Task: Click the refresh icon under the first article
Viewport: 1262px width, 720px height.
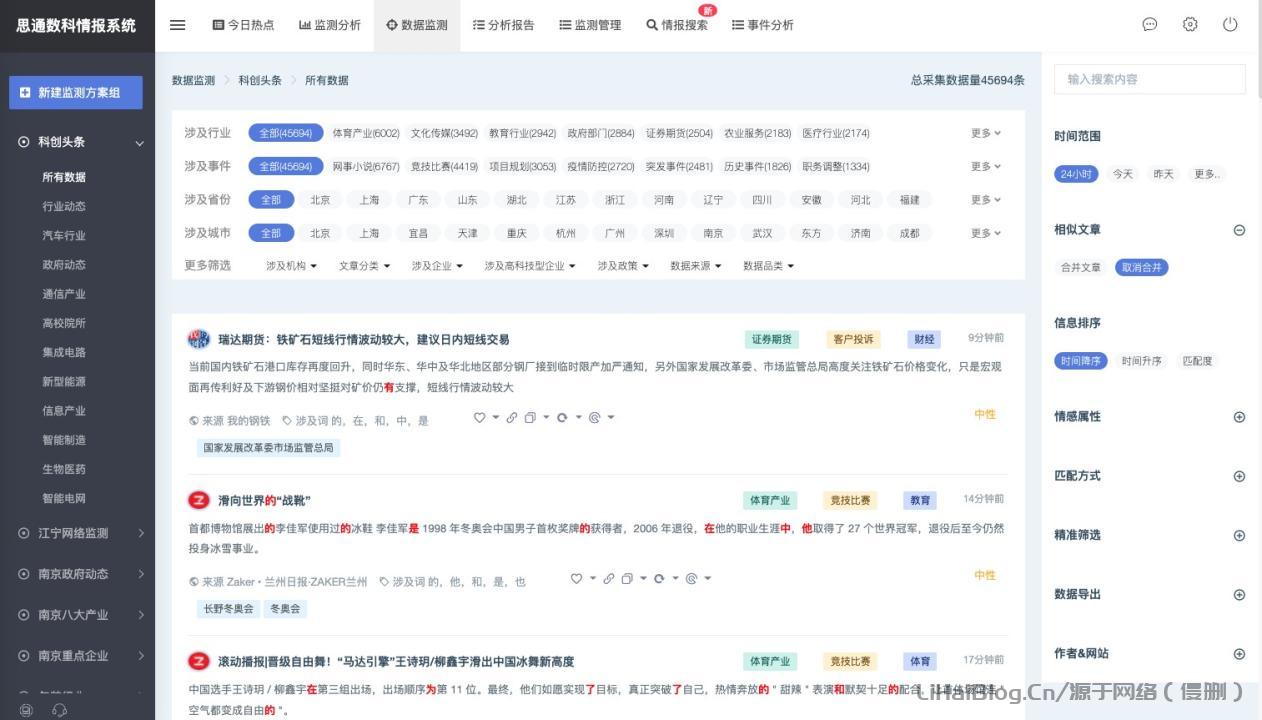Action: pyautogui.click(x=563, y=417)
